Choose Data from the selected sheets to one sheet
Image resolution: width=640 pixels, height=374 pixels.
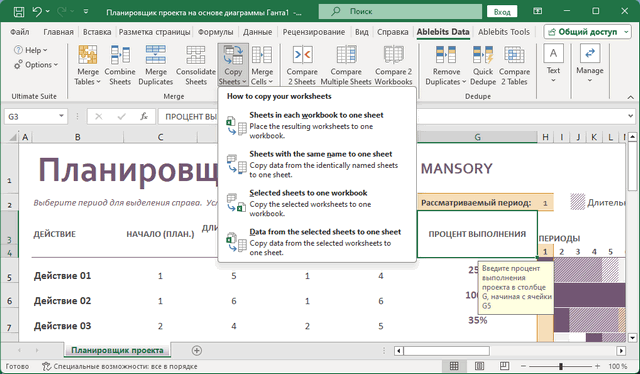317,242
